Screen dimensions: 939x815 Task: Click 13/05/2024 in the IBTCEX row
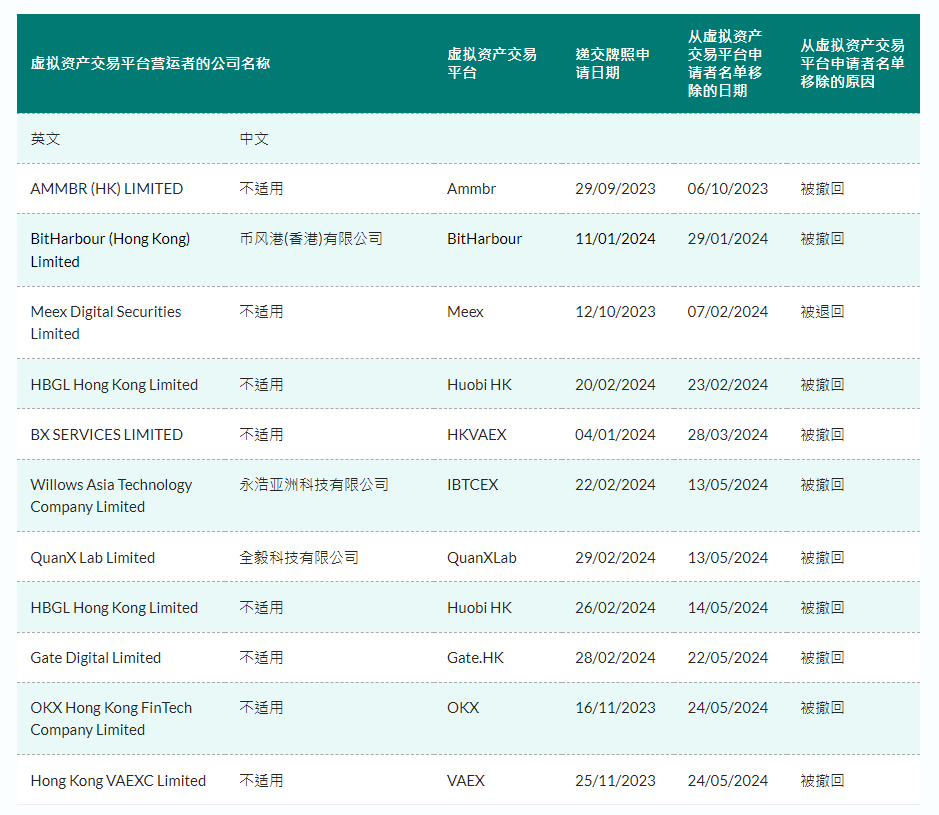pyautogui.click(x=728, y=484)
